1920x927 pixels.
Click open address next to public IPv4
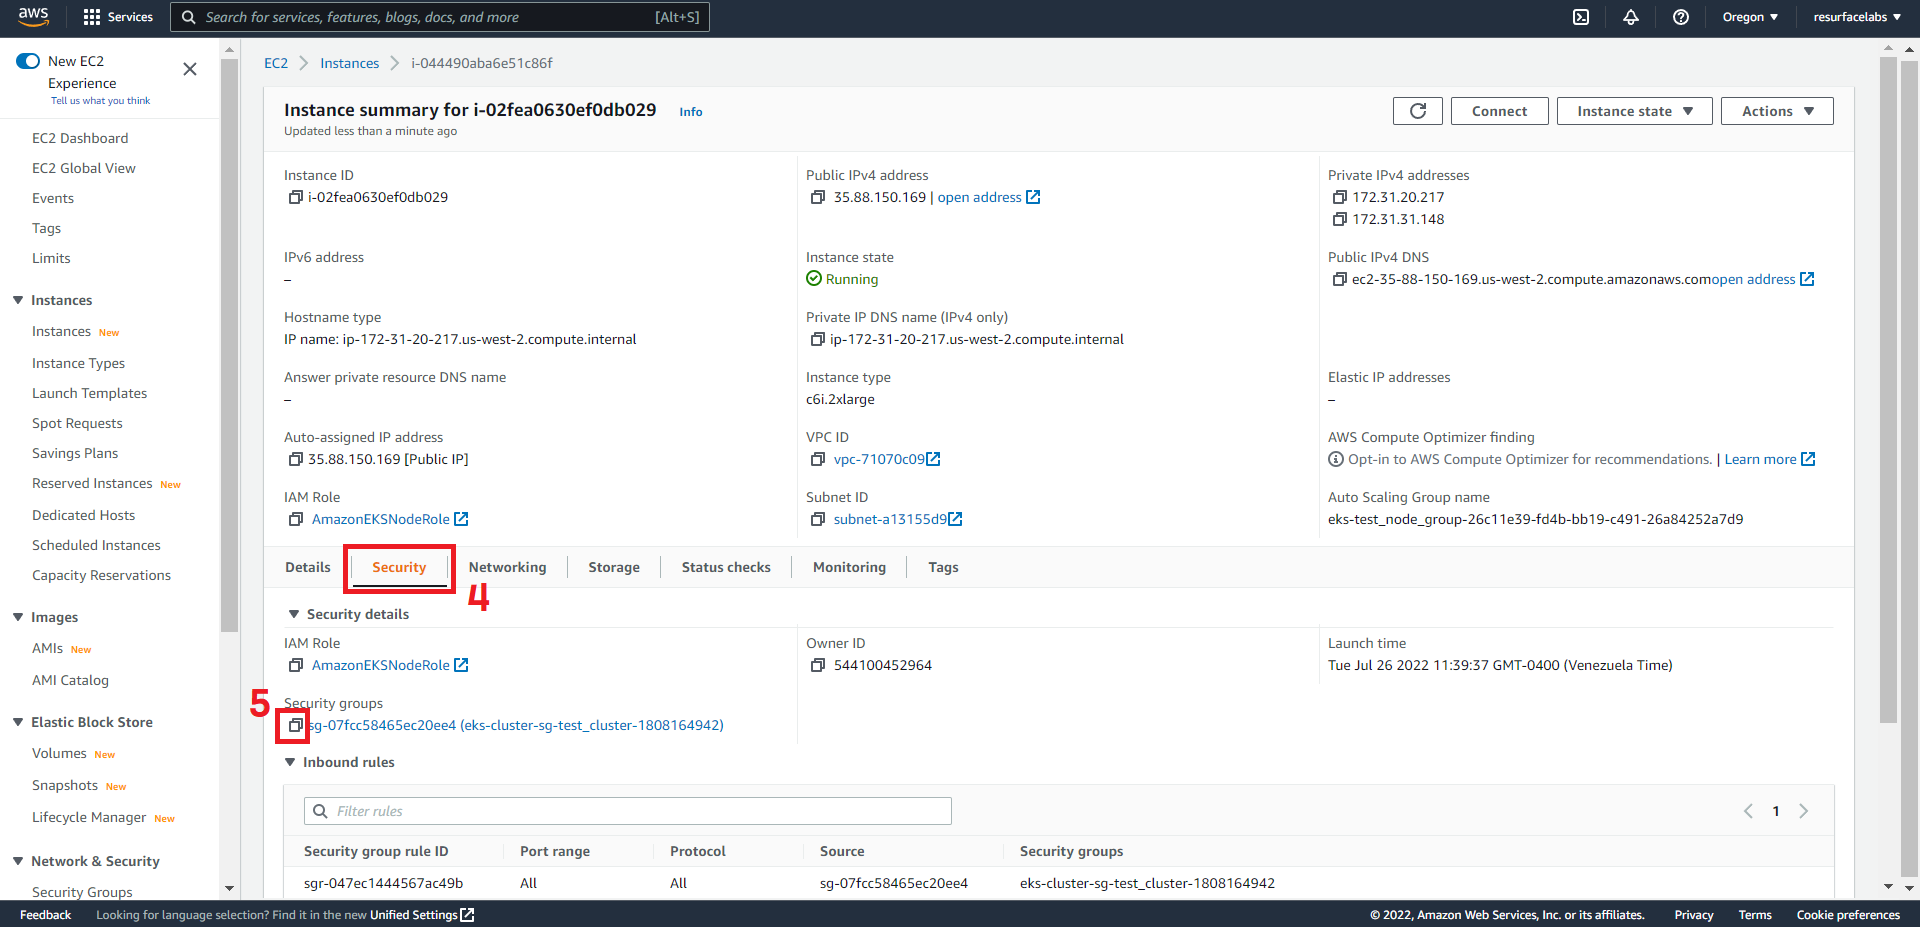click(979, 197)
